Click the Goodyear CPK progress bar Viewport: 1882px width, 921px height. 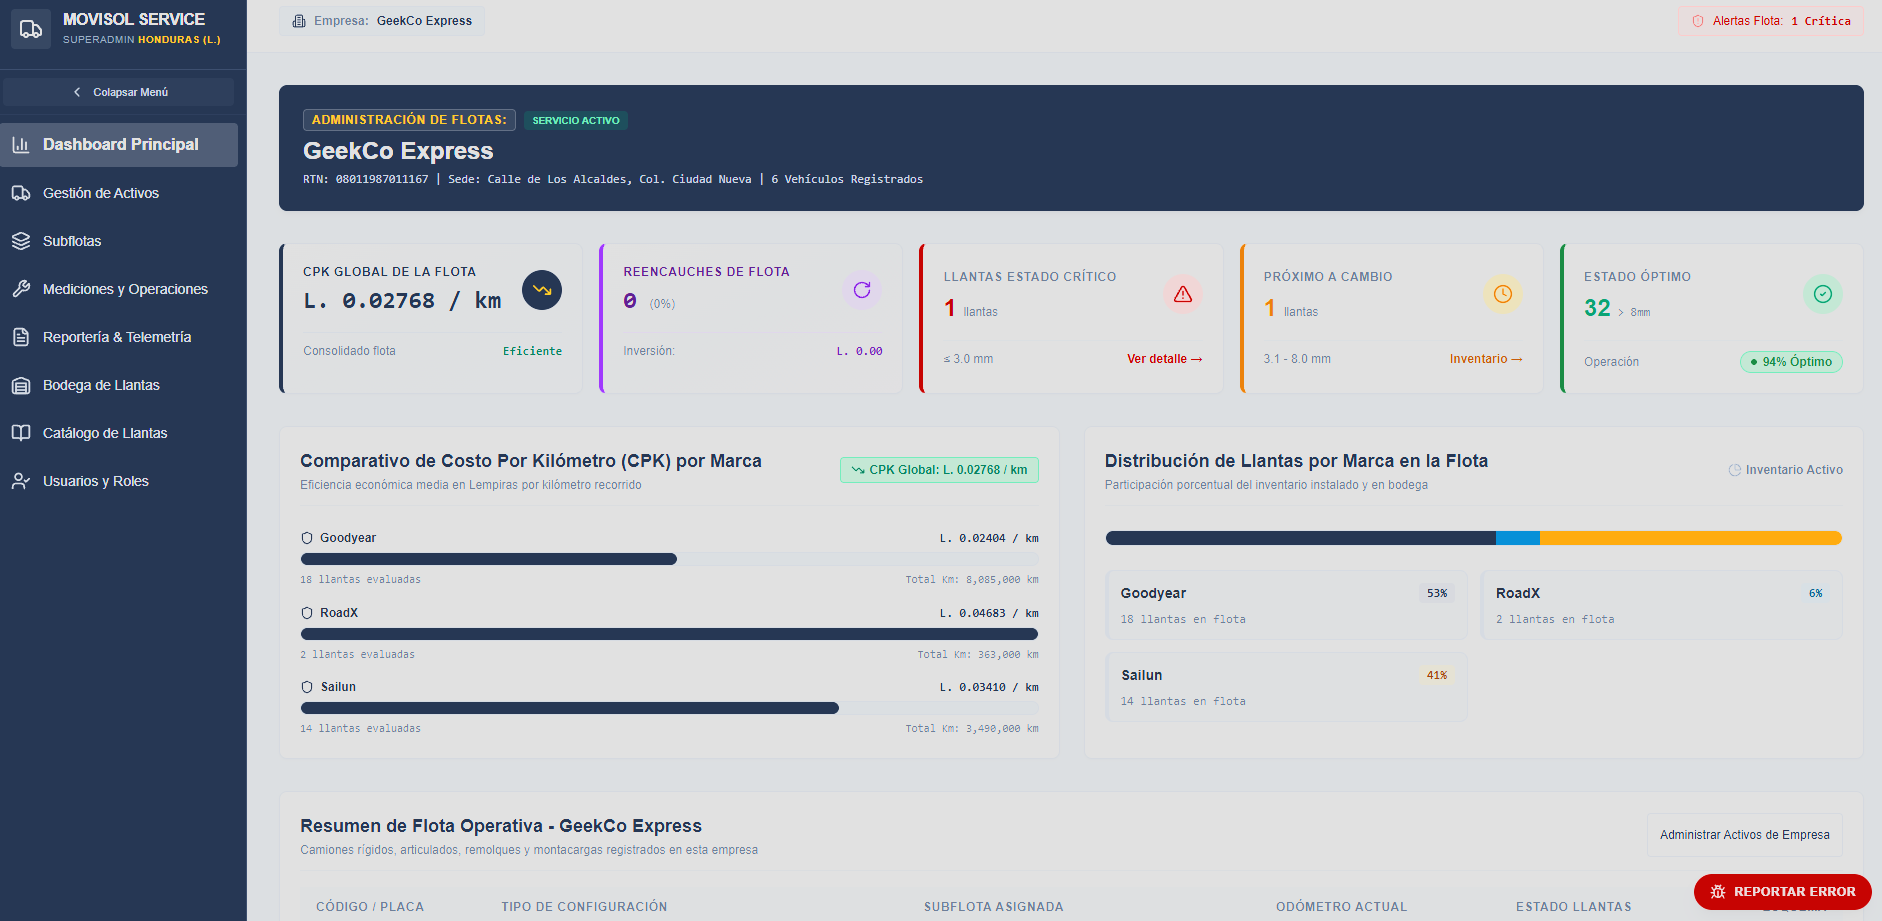(669, 559)
